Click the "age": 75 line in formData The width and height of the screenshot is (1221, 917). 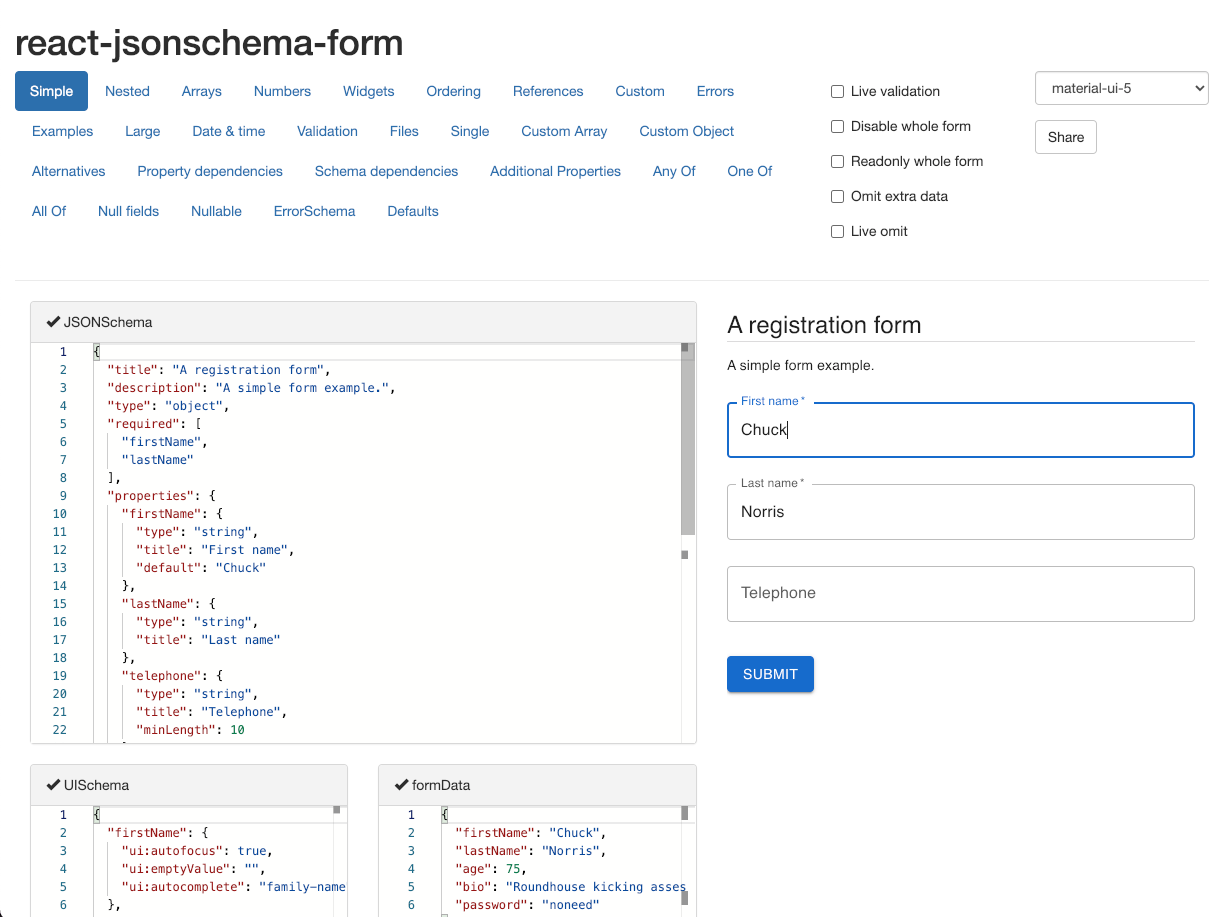(490, 869)
